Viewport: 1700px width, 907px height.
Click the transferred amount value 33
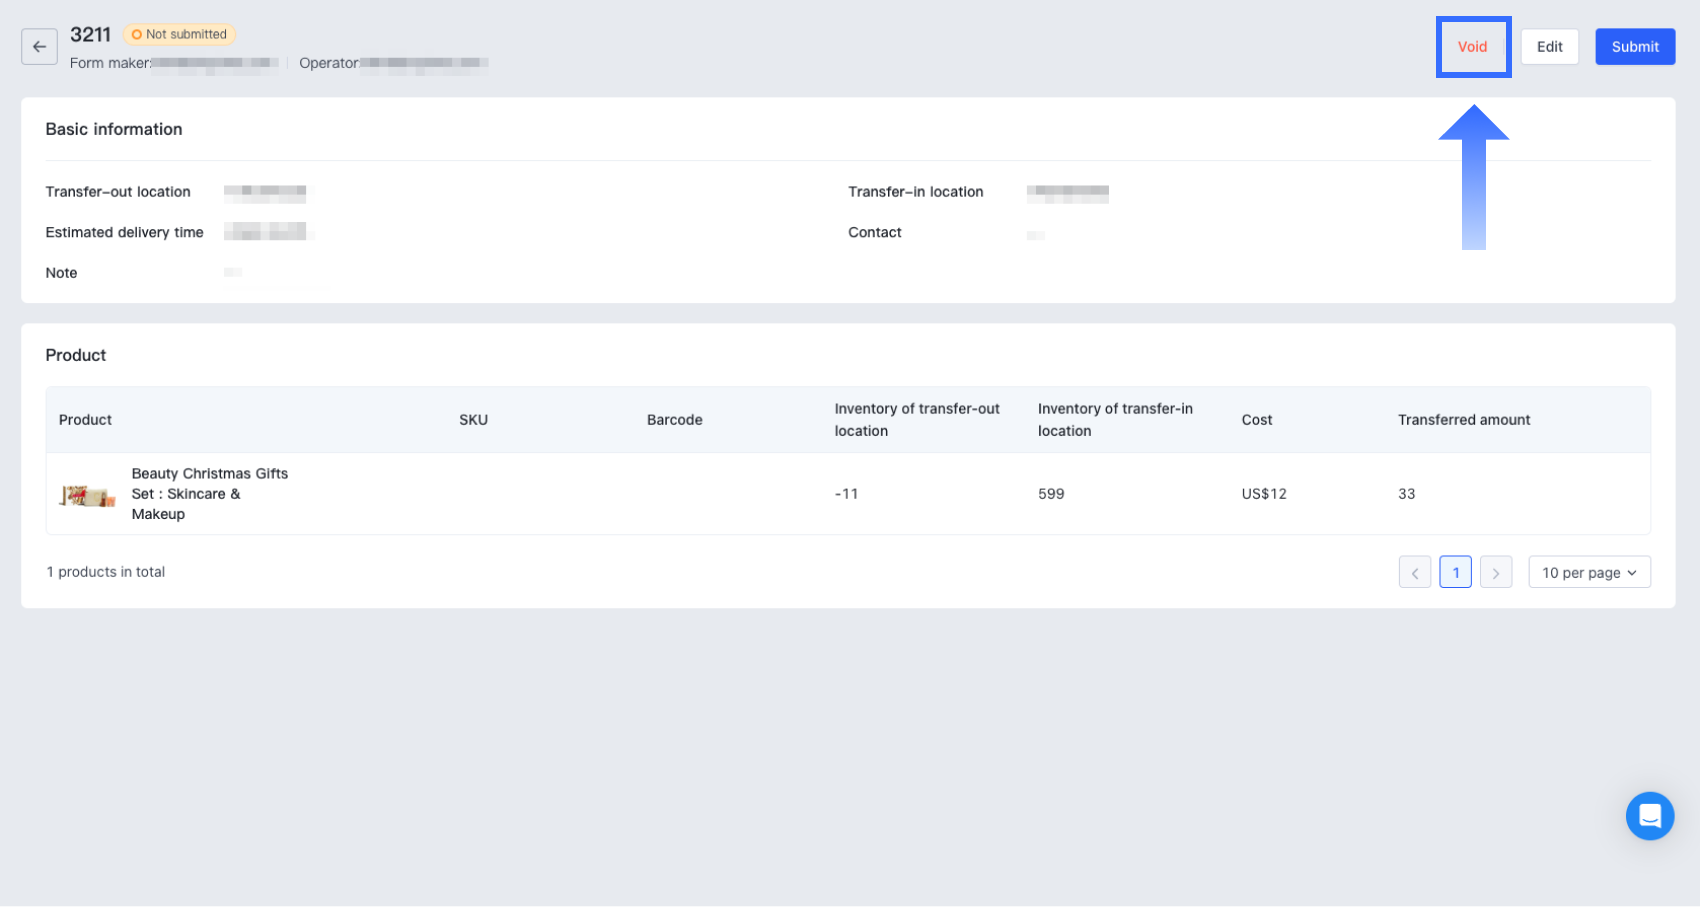click(1406, 494)
